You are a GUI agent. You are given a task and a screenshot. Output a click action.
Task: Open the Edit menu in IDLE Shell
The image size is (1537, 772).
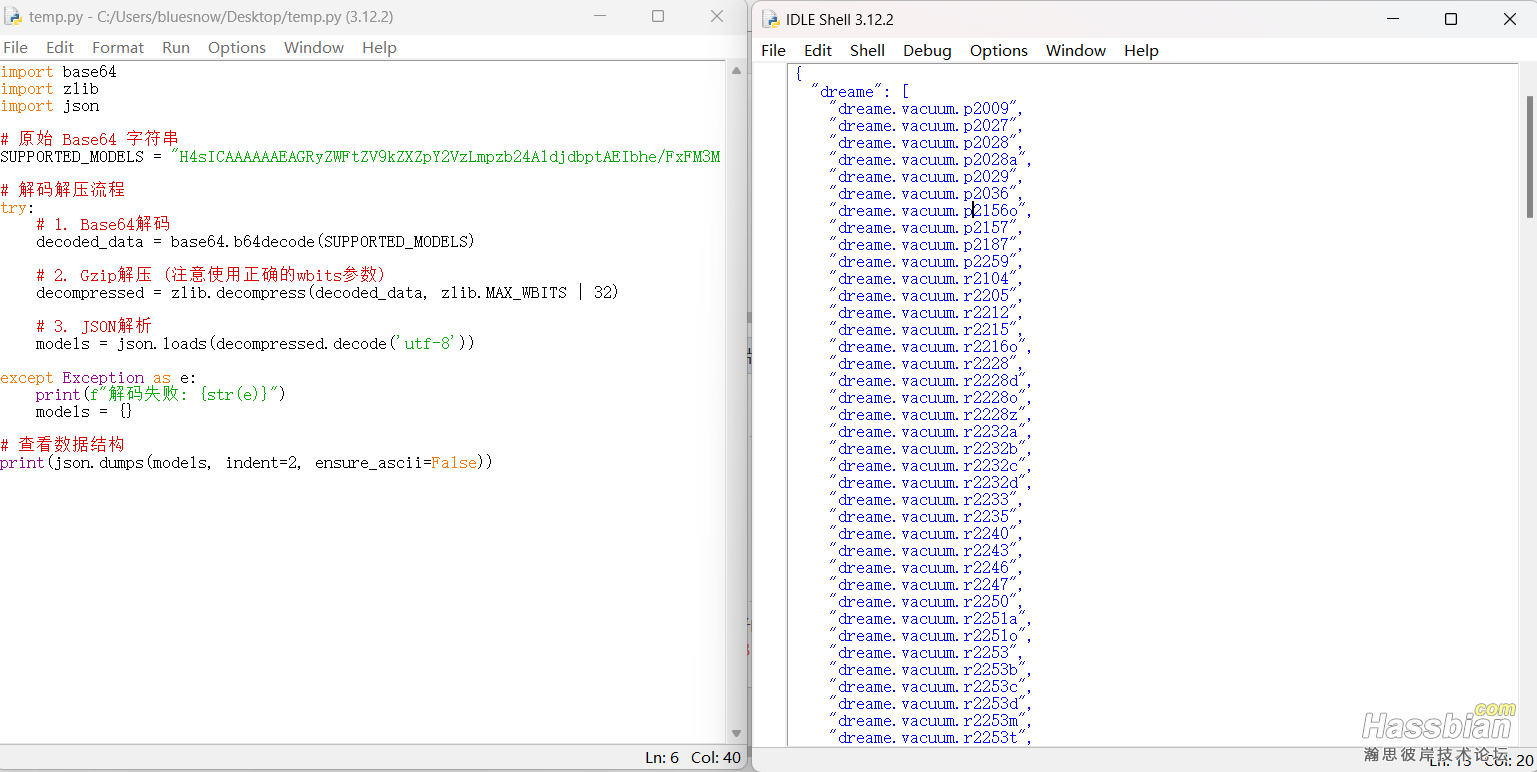pos(818,51)
